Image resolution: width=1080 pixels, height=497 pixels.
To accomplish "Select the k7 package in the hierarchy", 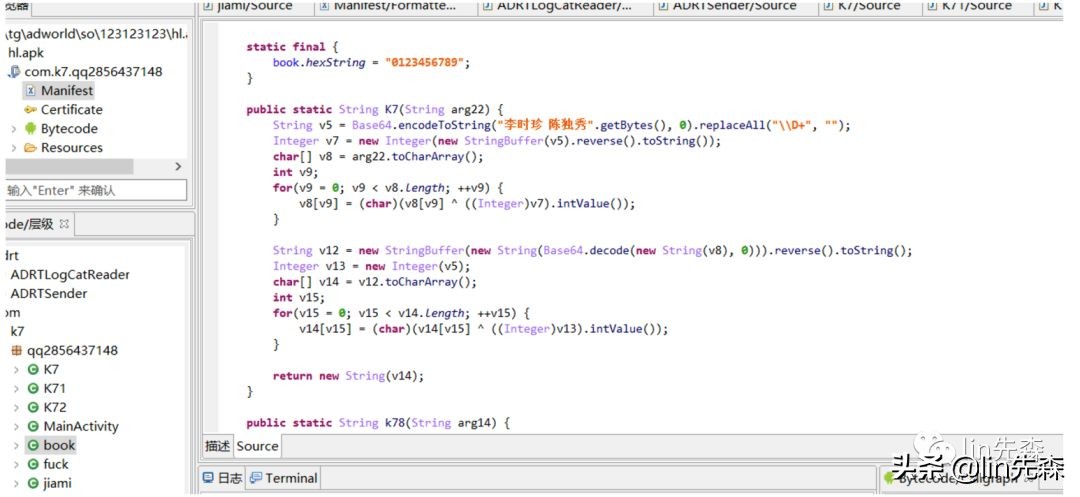I will (17, 331).
